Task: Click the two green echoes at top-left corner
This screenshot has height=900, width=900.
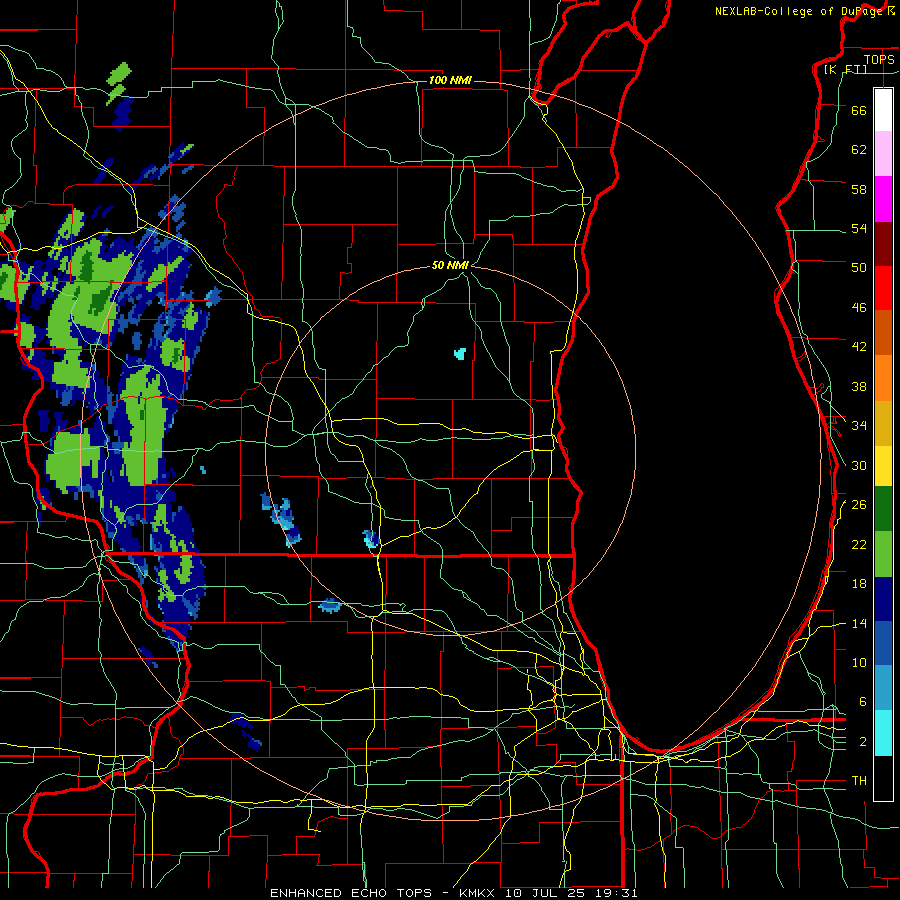Action: pos(119,84)
